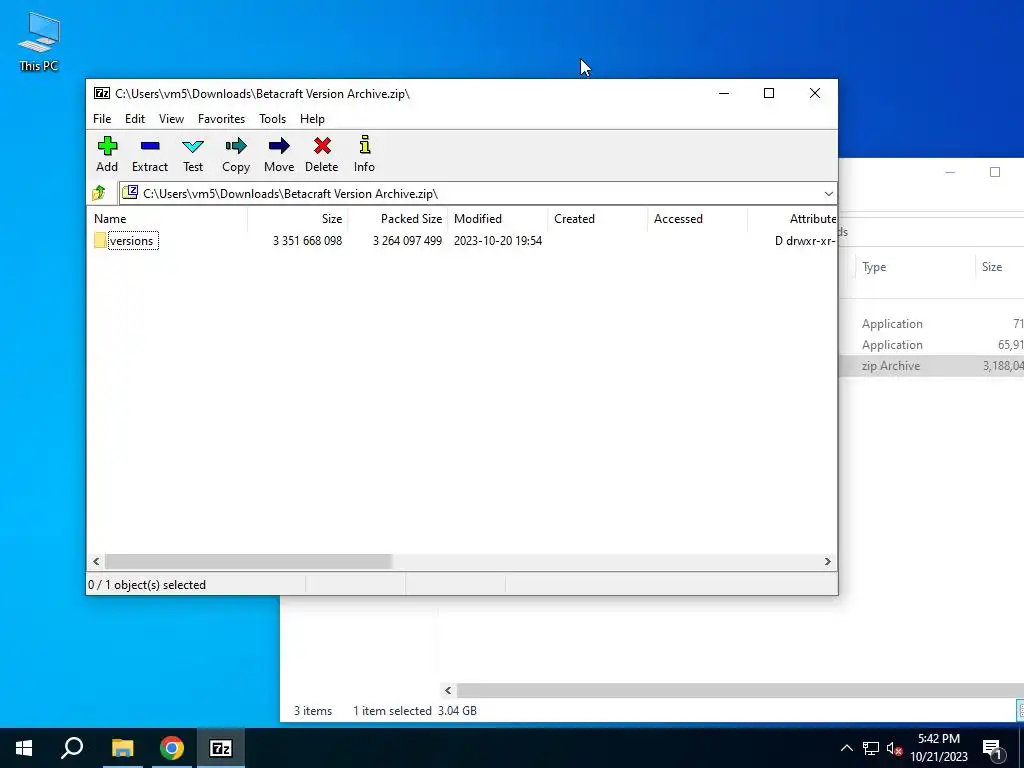Viewport: 1024px width, 768px height.
Task: Minimize the background Explorer window
Action: pyautogui.click(x=950, y=172)
